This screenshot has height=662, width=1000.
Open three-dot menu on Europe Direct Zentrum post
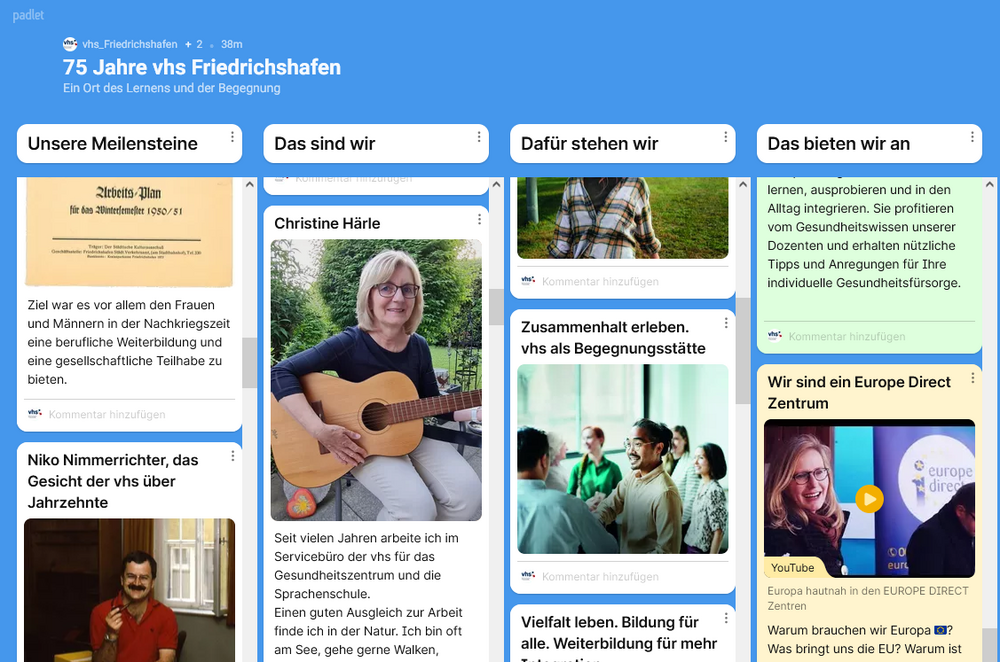(x=973, y=378)
